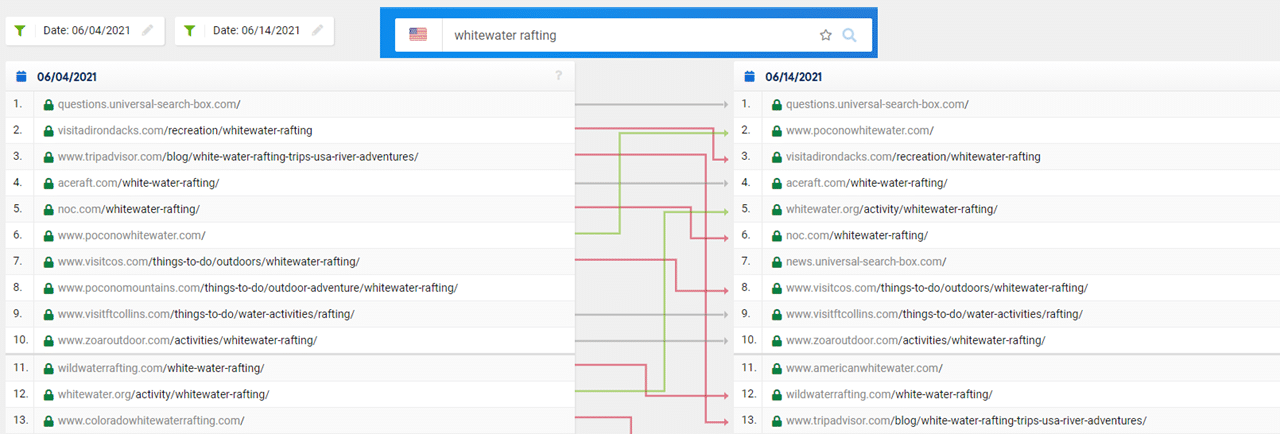Image resolution: width=1280 pixels, height=434 pixels.
Task: Click the magnifier search icon in keyword box
Action: click(849, 35)
